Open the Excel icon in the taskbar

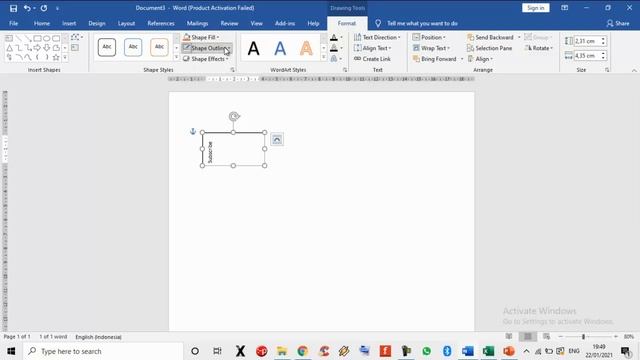coord(488,351)
